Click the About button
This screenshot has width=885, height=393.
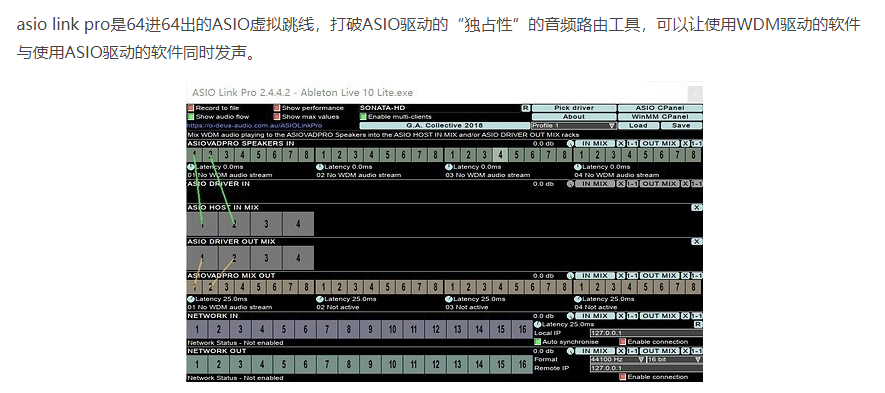tap(574, 117)
